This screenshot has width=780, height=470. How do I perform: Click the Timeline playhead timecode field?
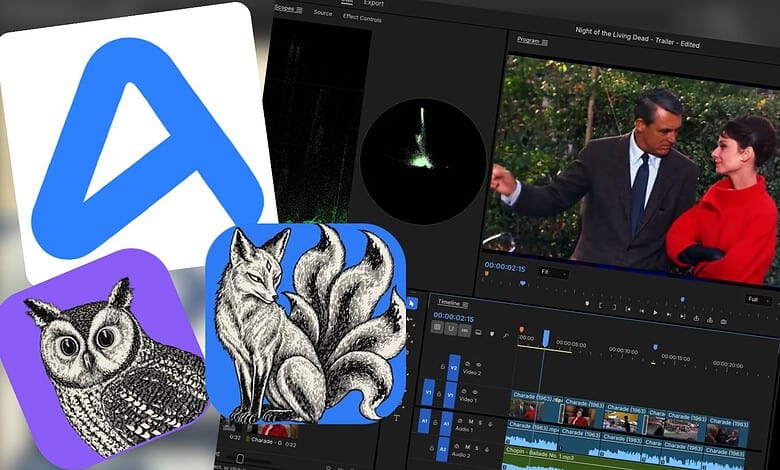(x=453, y=317)
